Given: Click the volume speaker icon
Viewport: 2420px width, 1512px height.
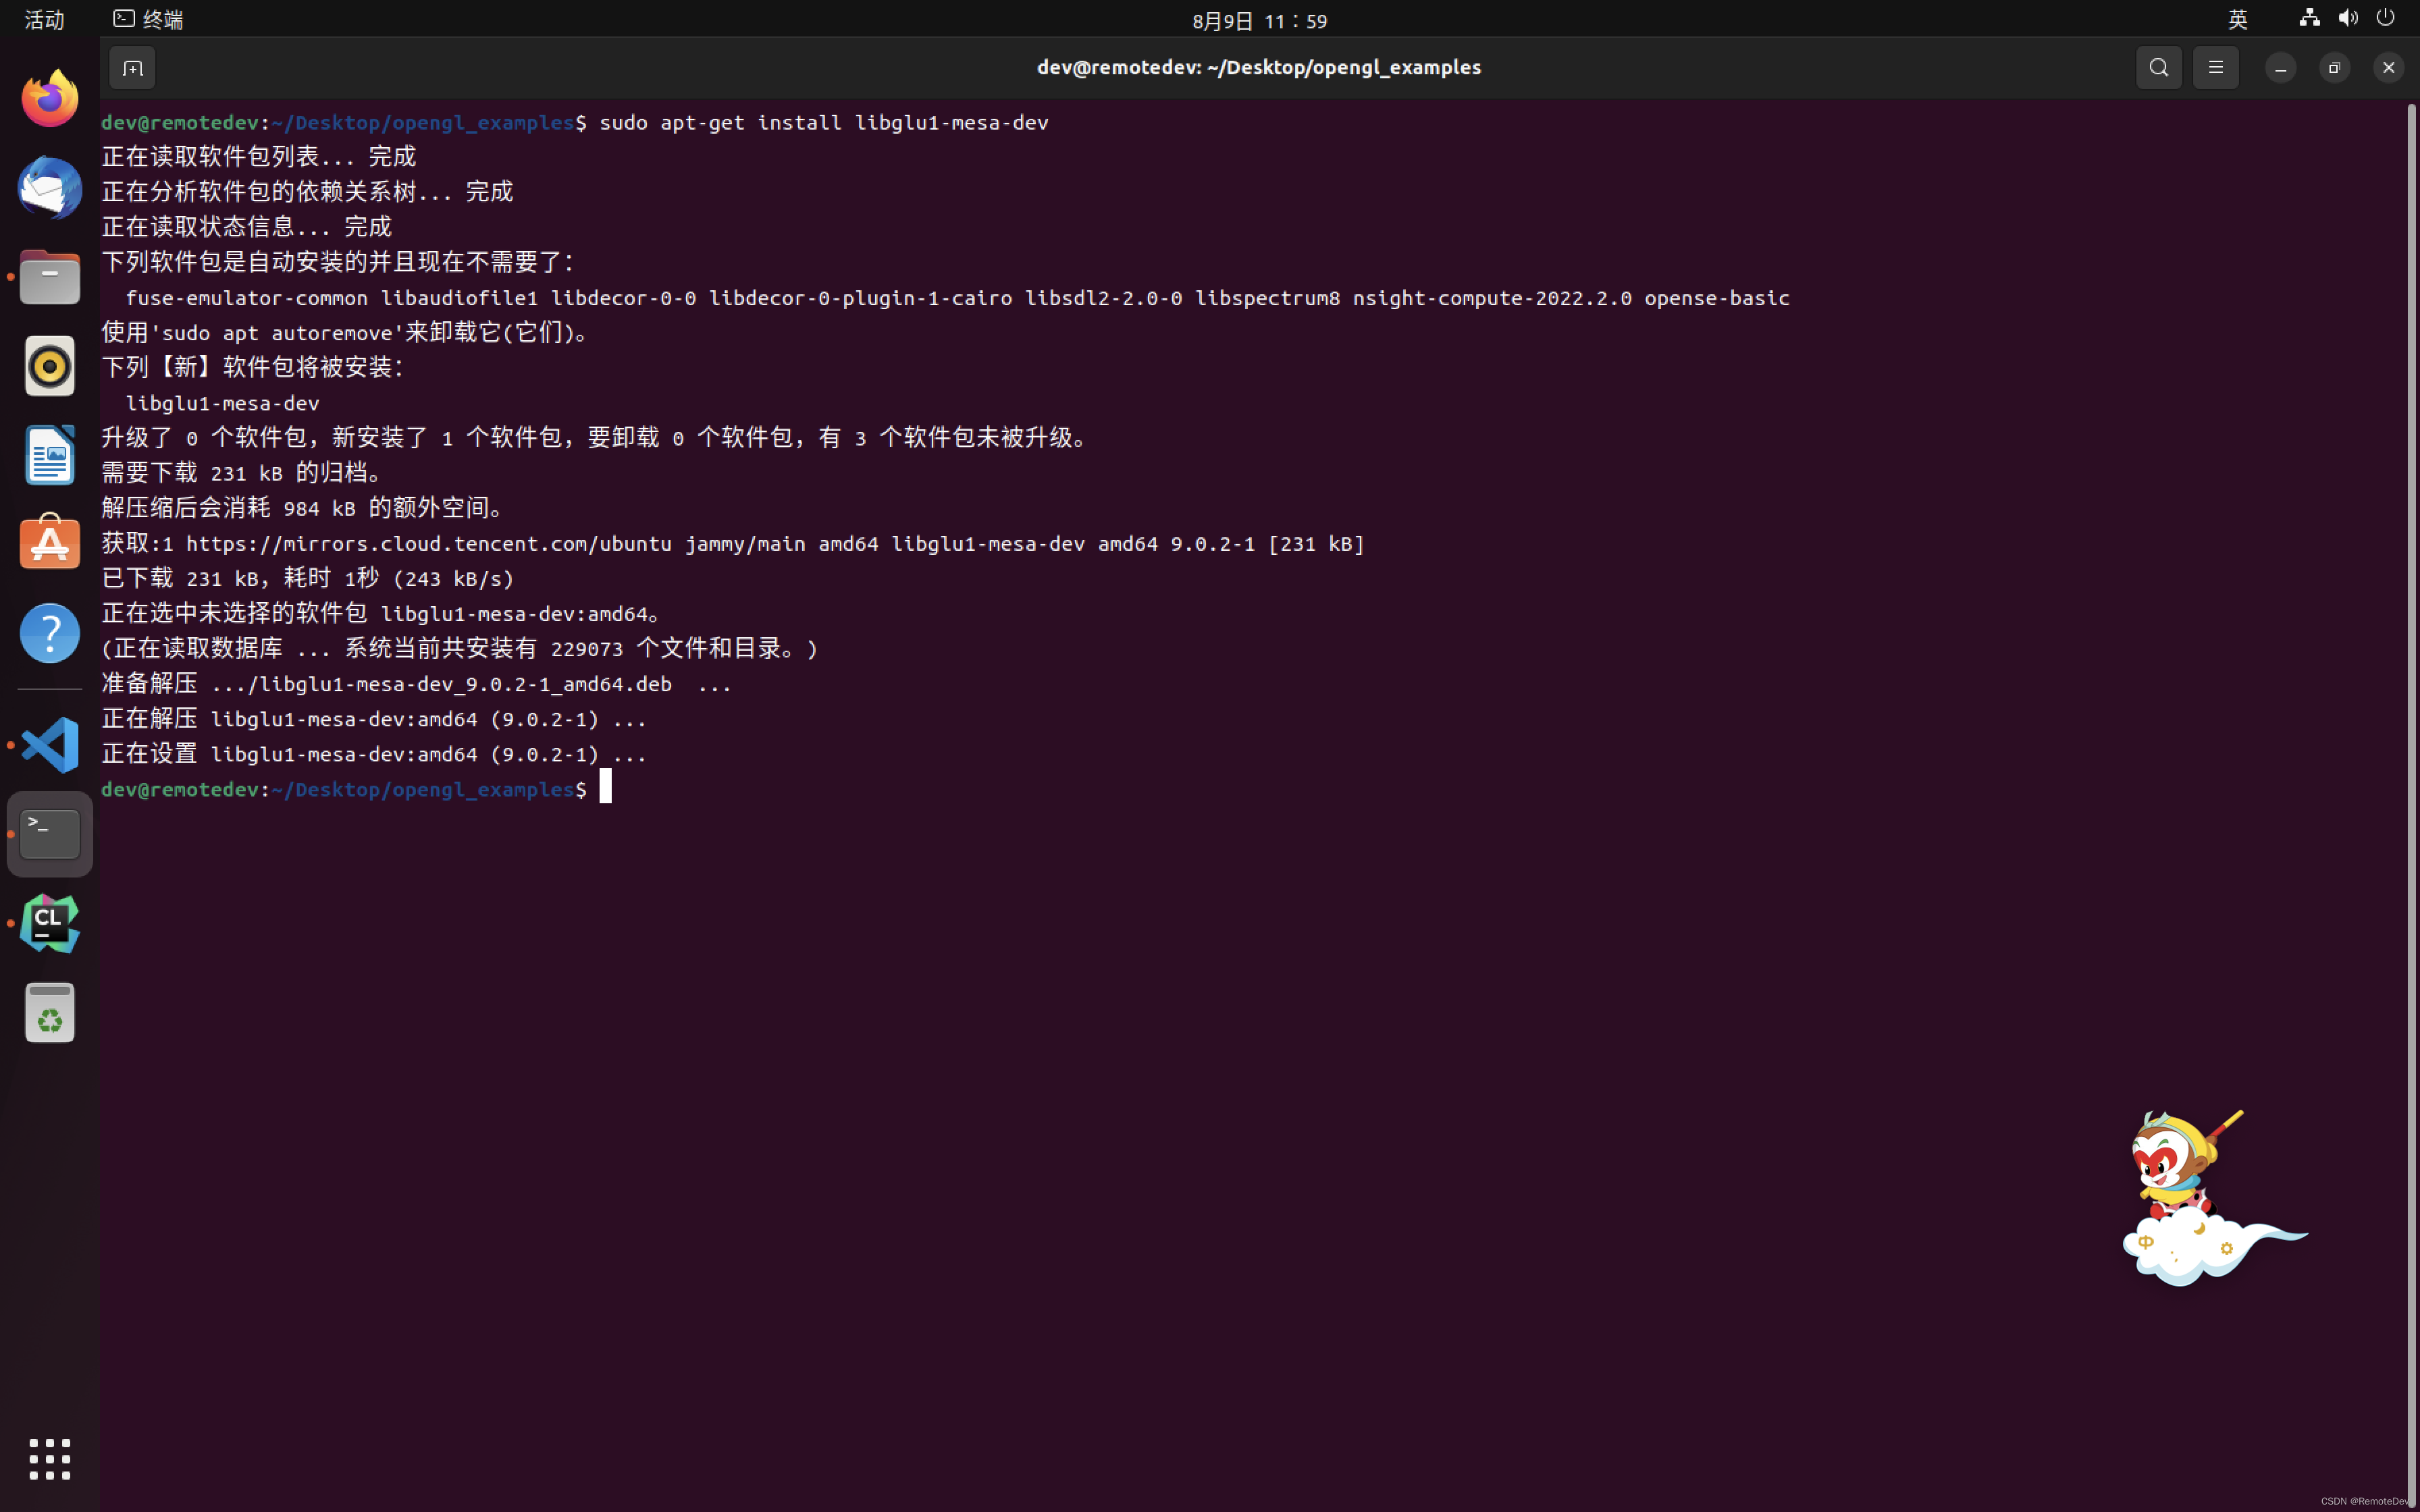Looking at the screenshot, I should [x=2348, y=18].
